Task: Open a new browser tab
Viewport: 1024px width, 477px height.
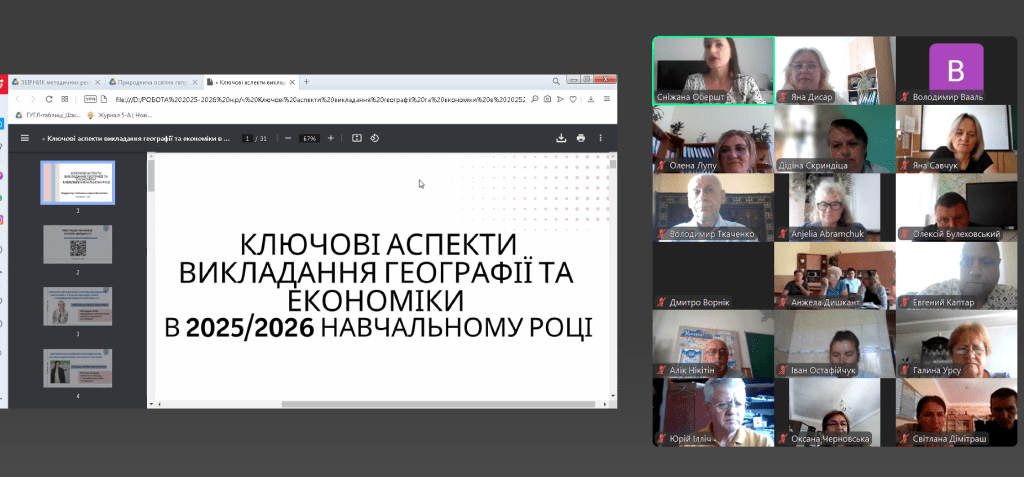Action: pos(306,82)
